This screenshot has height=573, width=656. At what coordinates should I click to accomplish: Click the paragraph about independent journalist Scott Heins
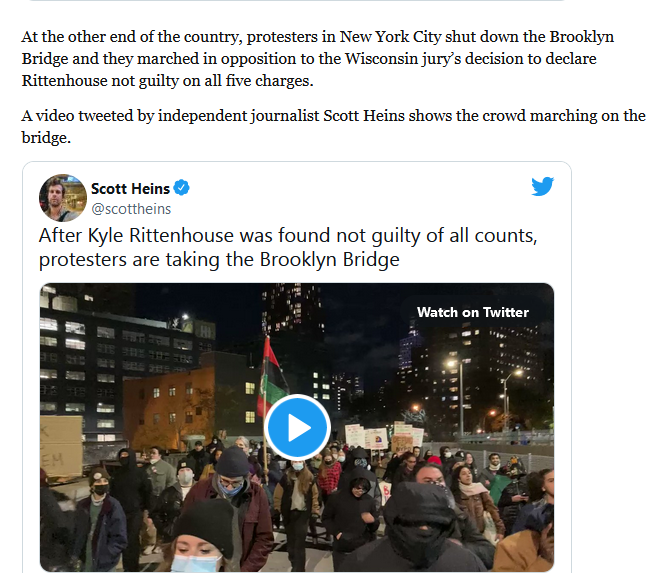(333, 126)
